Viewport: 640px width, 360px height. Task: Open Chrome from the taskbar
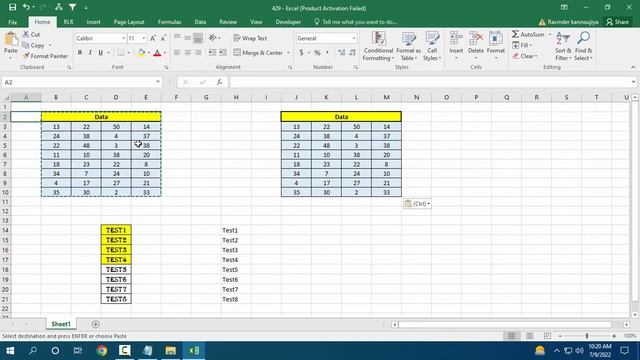click(102, 351)
